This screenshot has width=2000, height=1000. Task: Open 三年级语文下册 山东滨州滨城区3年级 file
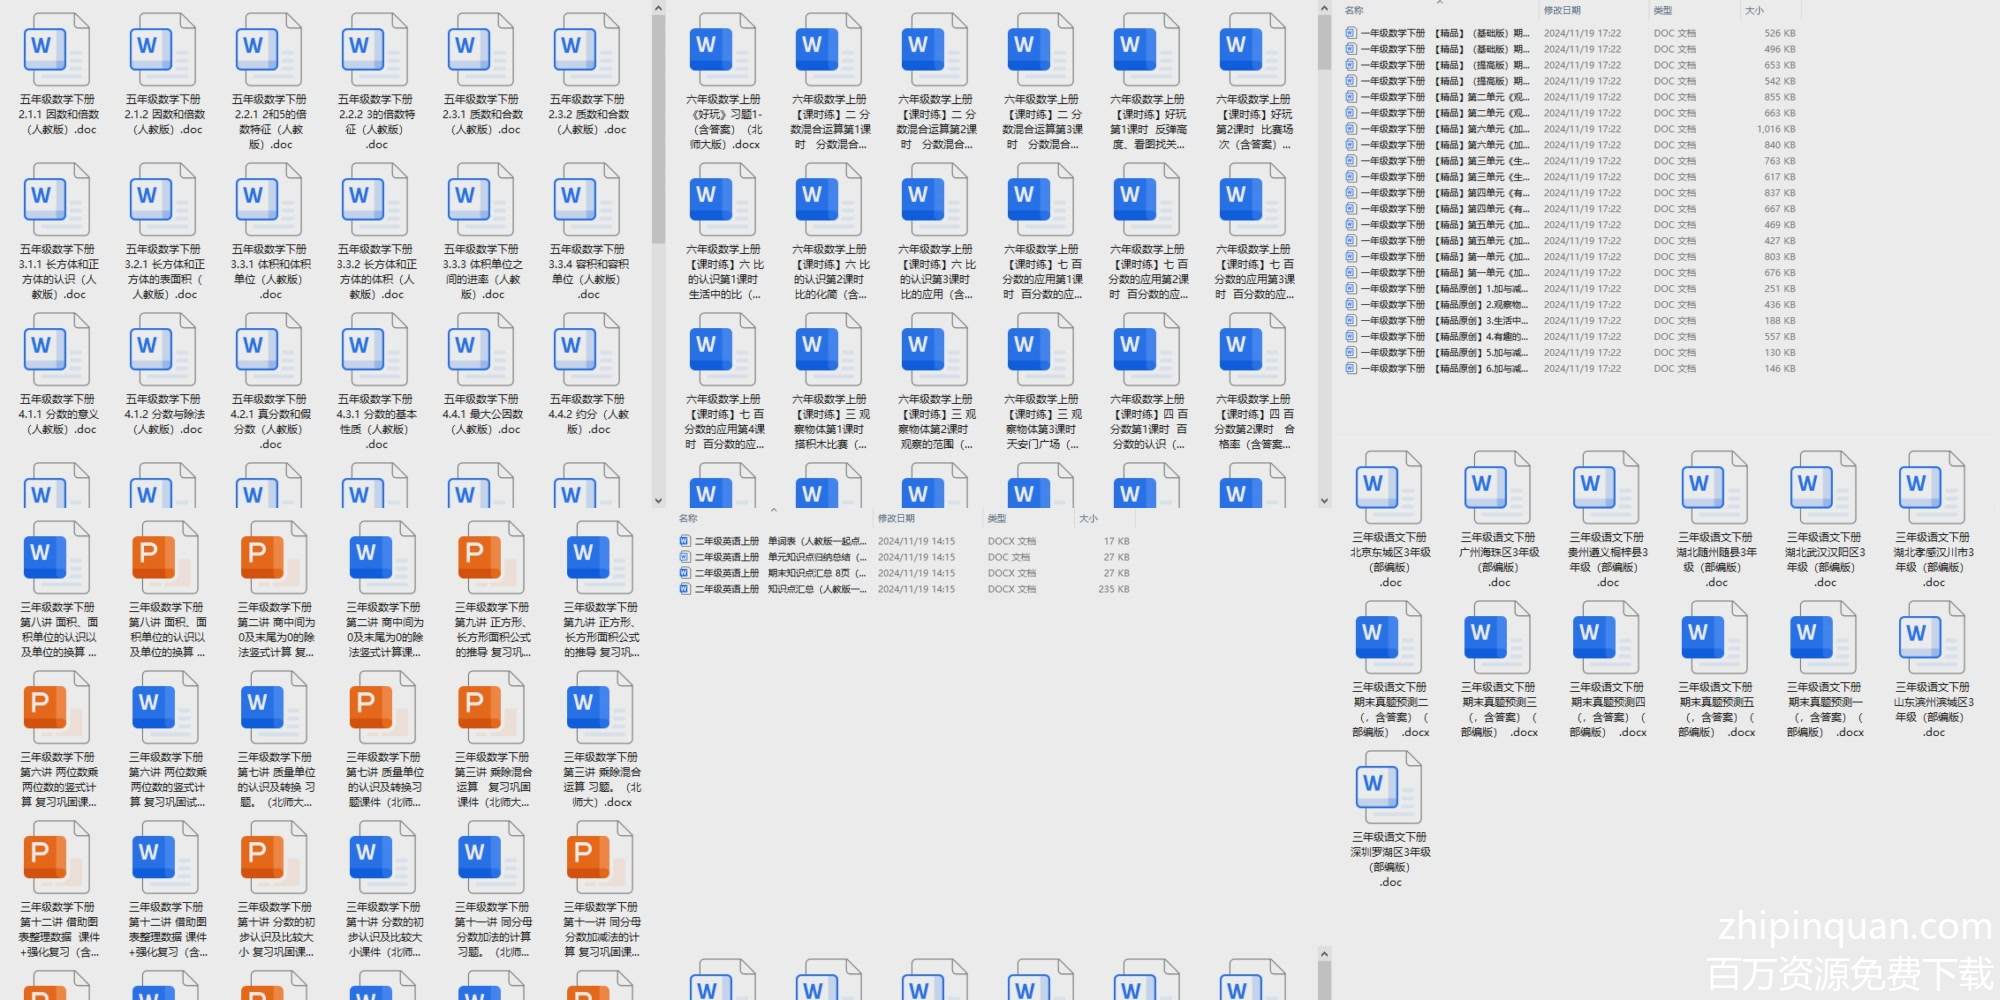pos(1932,638)
